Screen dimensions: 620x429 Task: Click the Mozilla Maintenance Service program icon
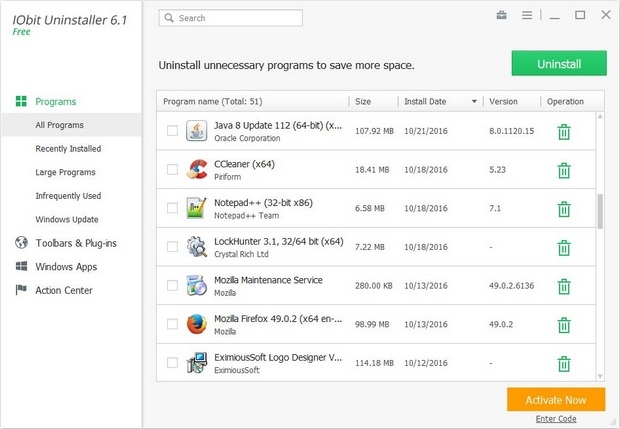point(197,285)
